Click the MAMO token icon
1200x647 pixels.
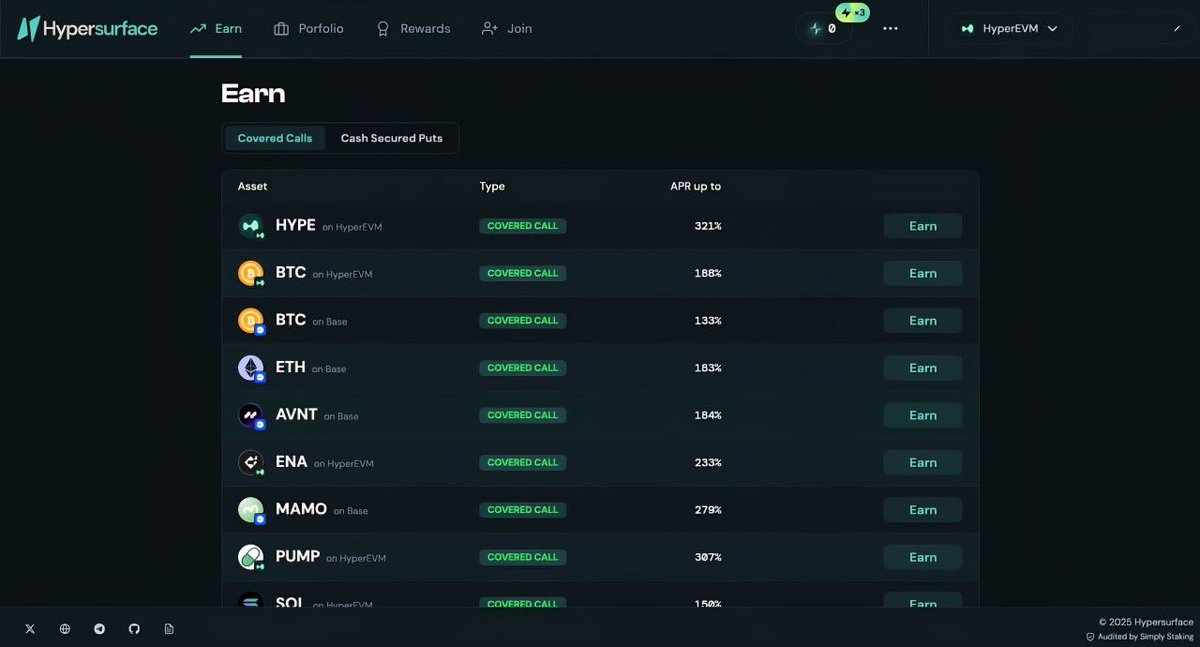click(251, 510)
